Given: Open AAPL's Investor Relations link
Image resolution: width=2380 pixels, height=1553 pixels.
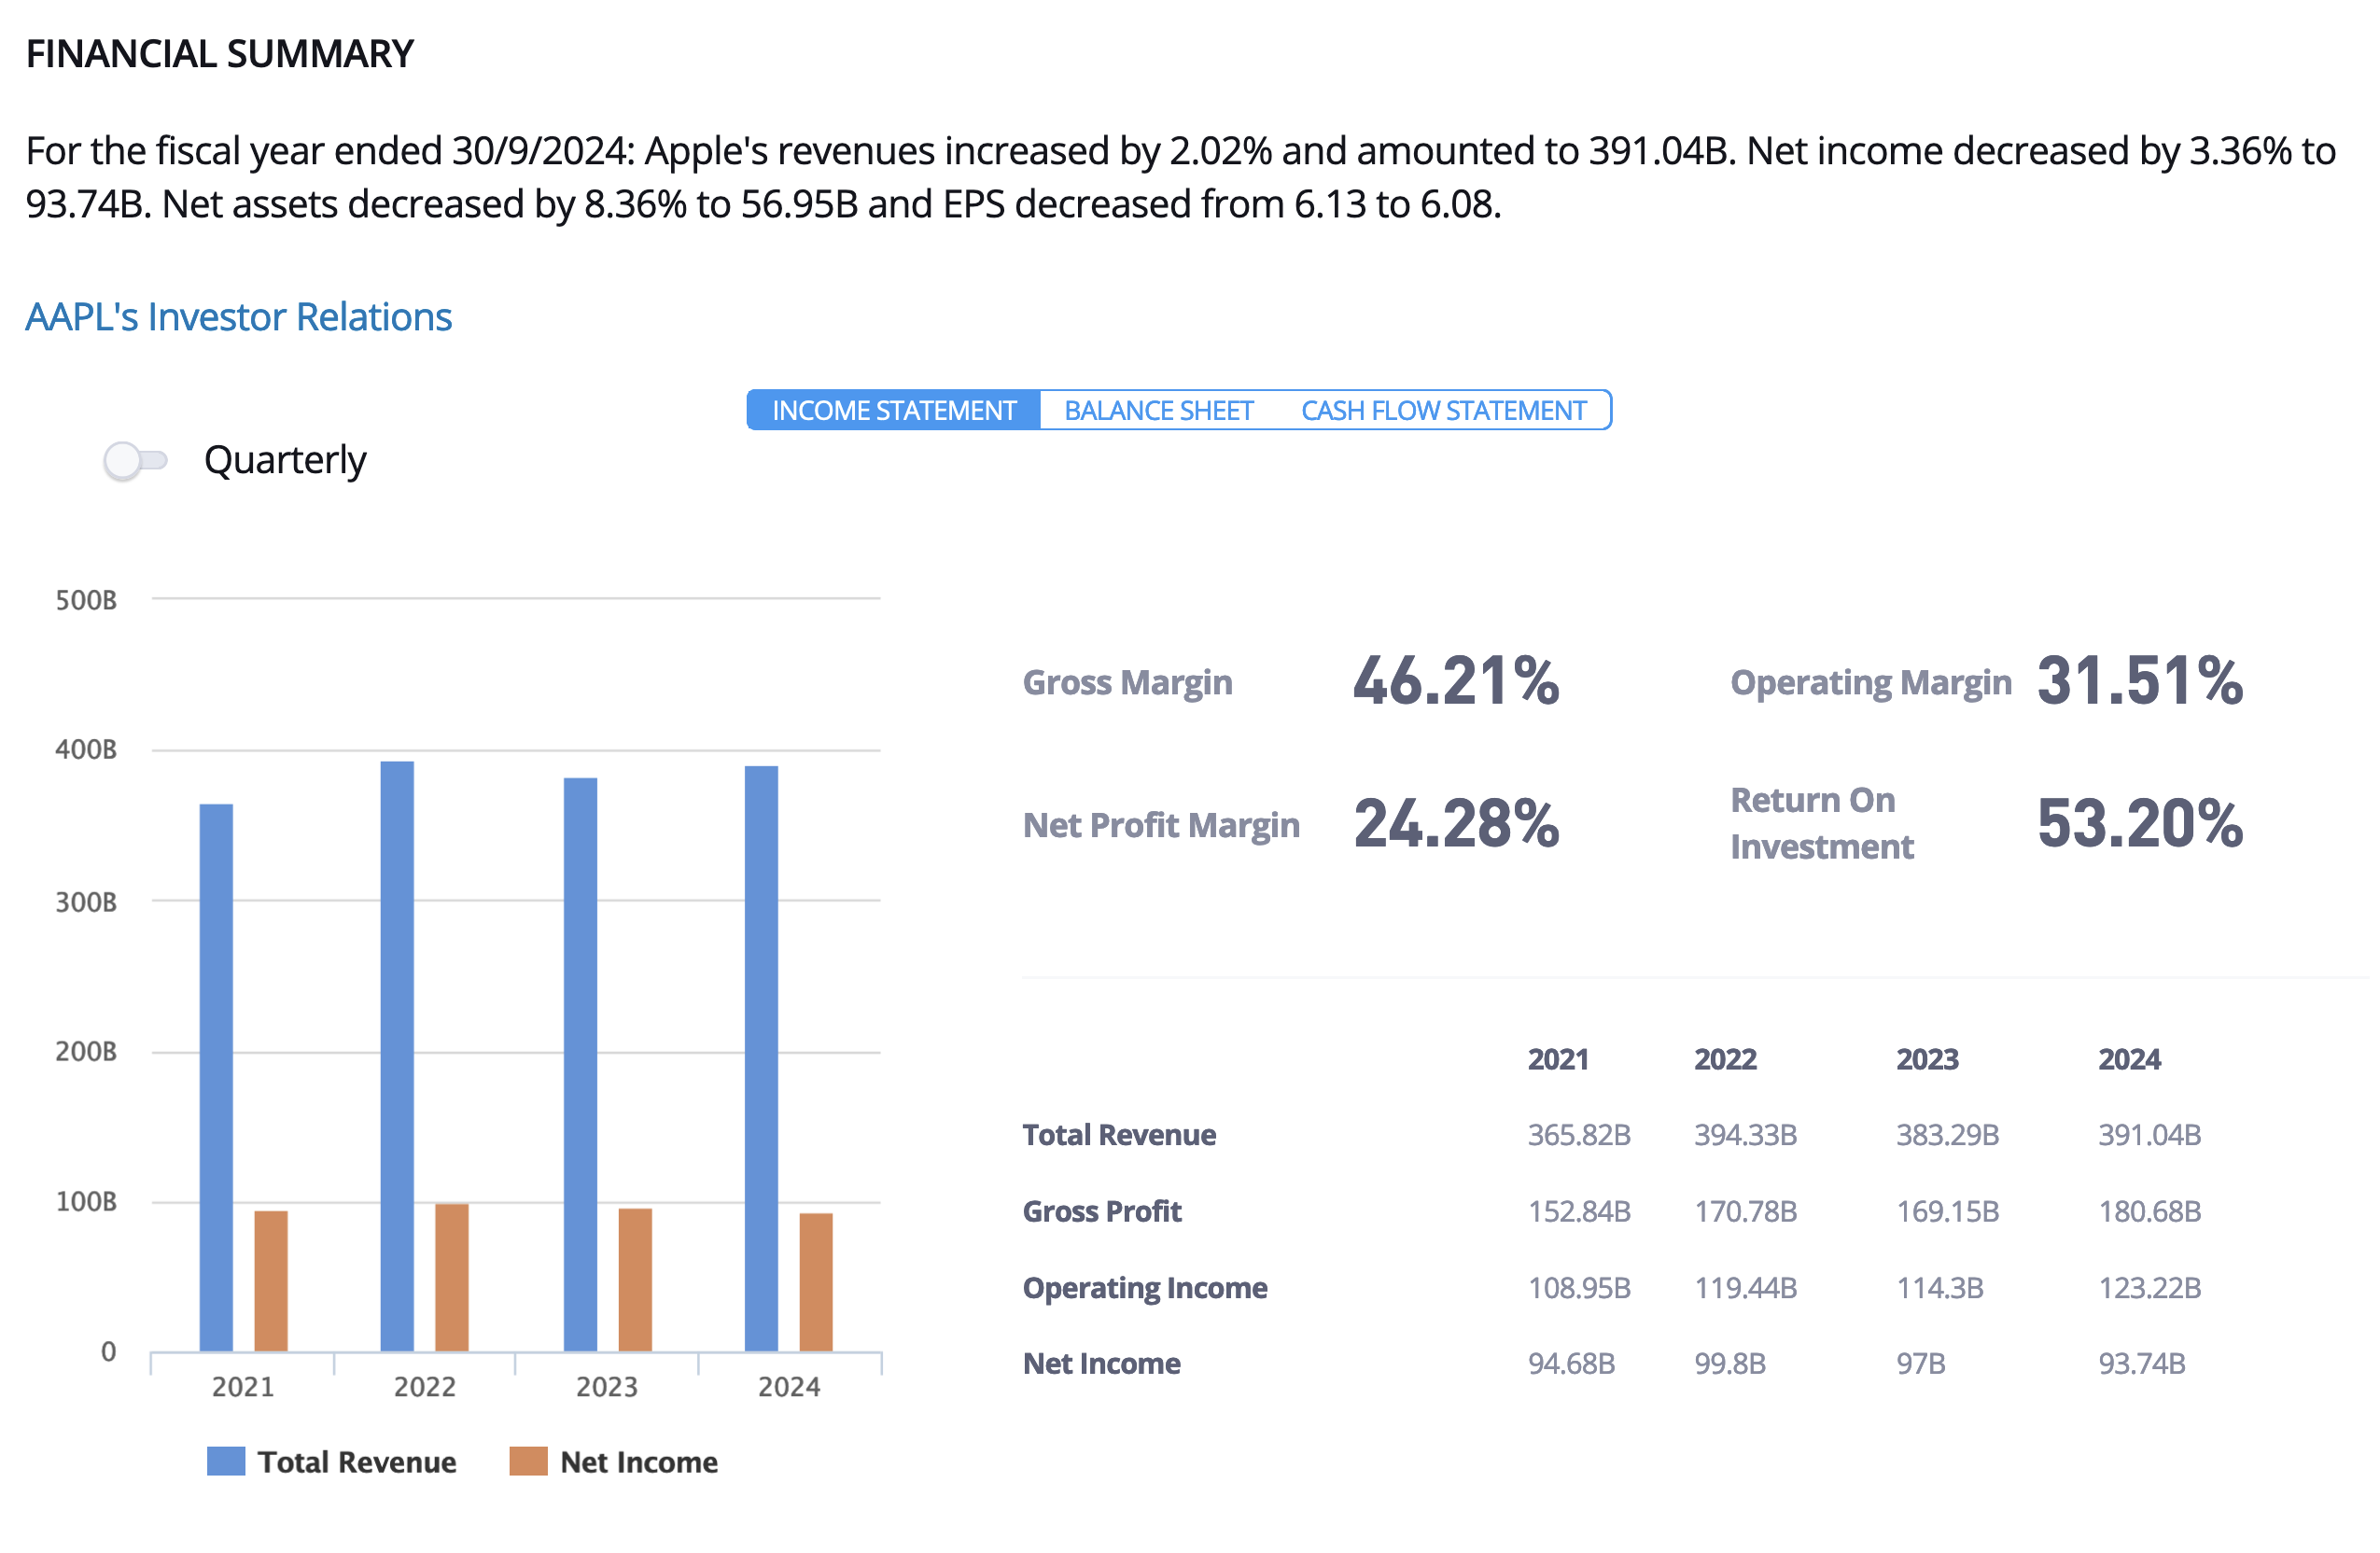Looking at the screenshot, I should 238,317.
